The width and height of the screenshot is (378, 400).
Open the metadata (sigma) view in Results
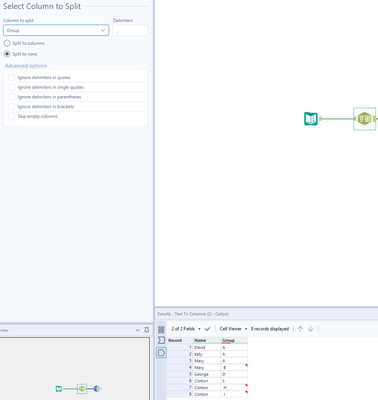pyautogui.click(x=161, y=340)
